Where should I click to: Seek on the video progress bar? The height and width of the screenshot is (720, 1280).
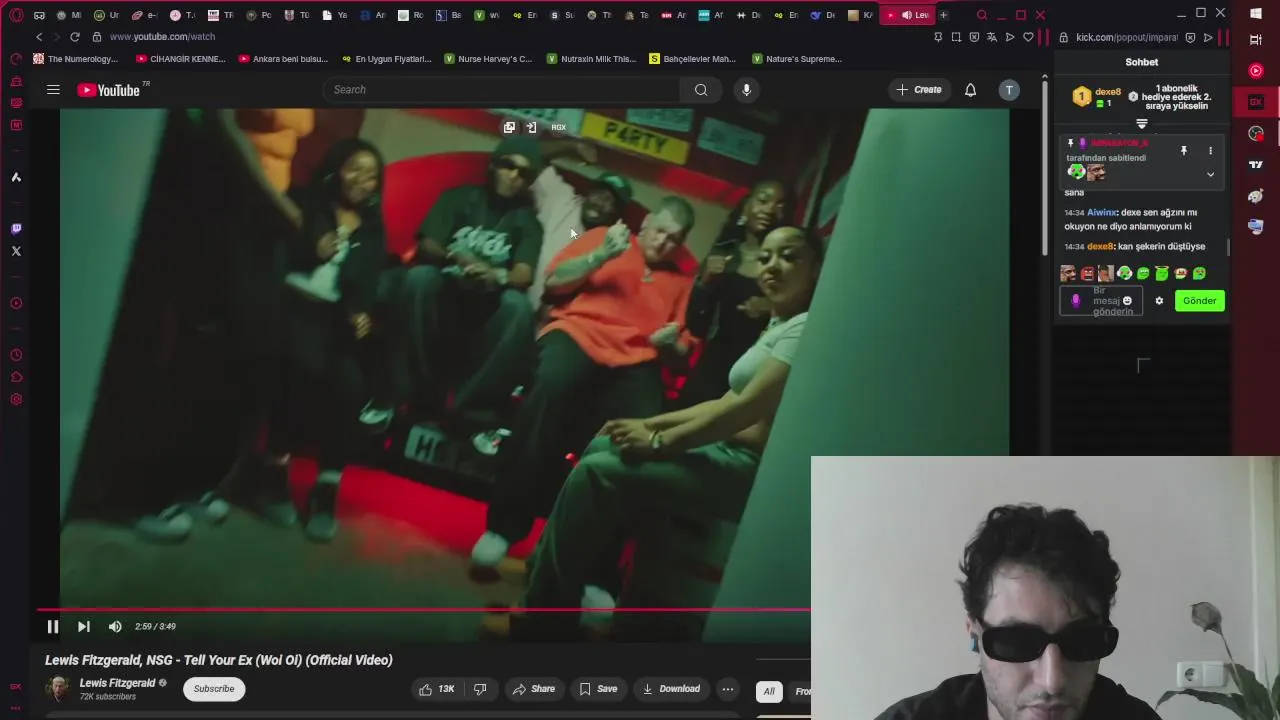click(x=424, y=609)
